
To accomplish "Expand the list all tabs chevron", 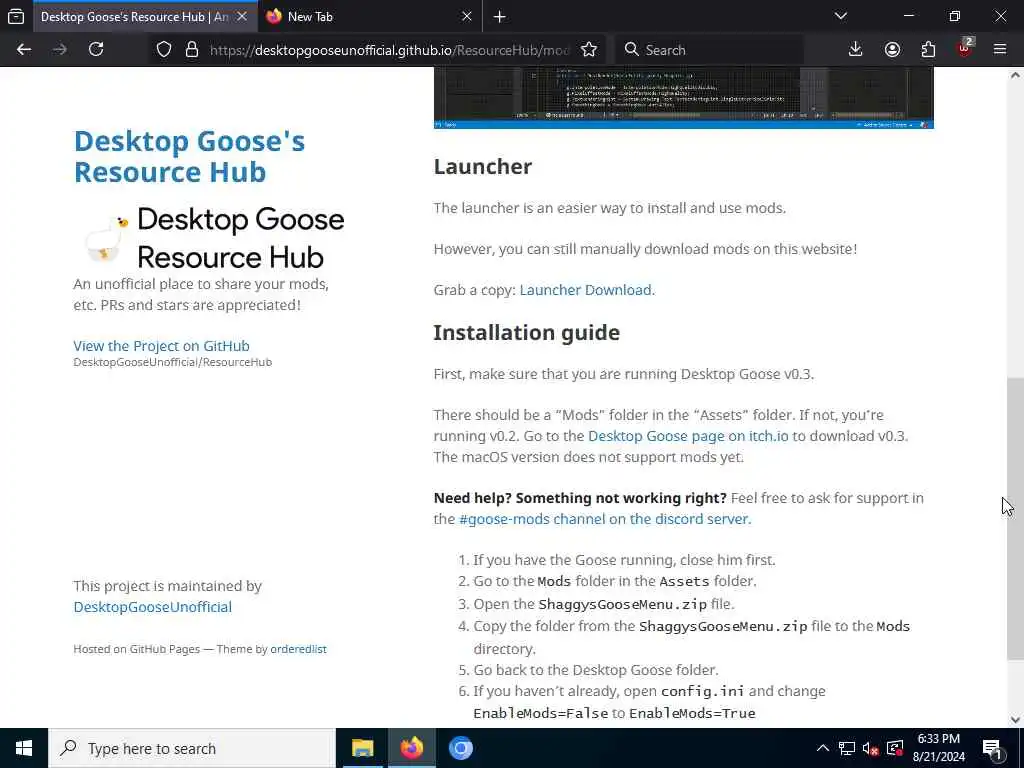I will pos(841,16).
